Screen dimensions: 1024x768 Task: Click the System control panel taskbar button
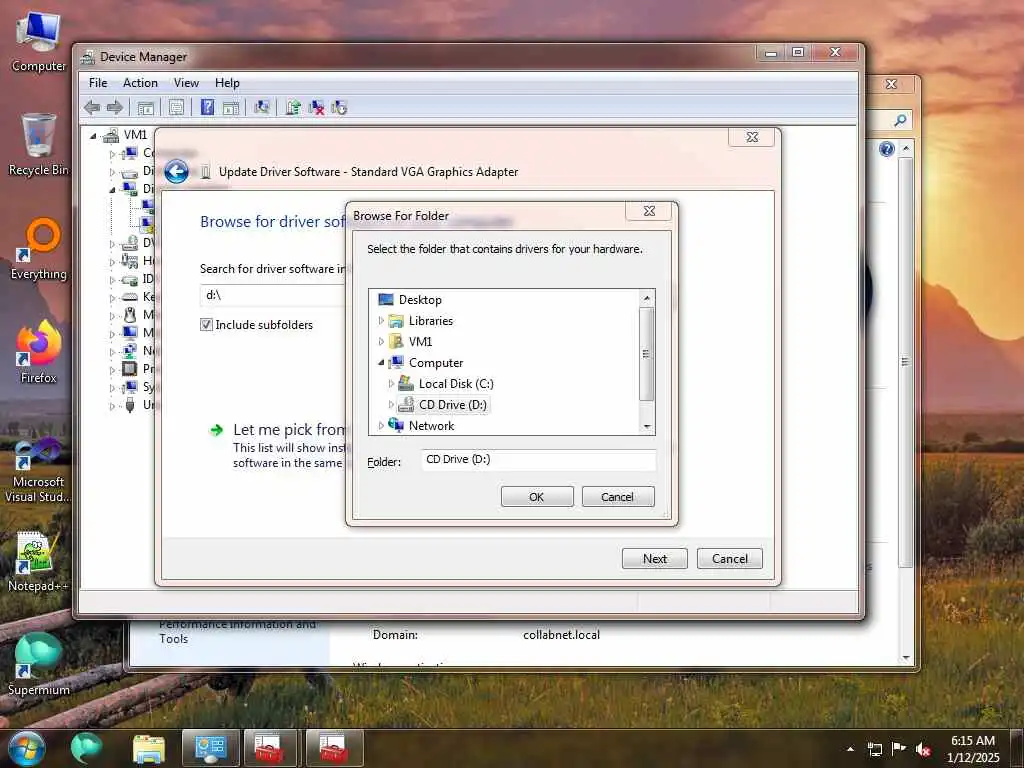(210, 748)
